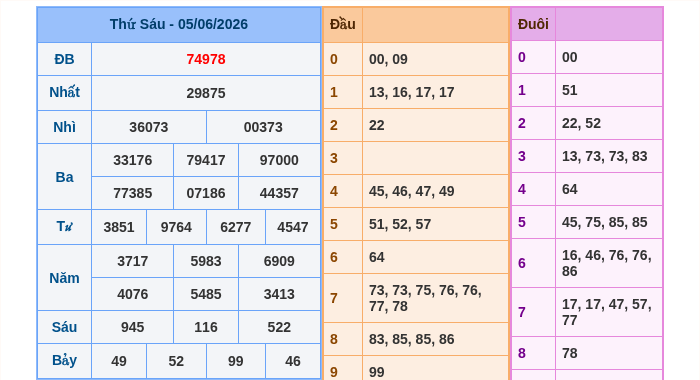Click the Bảy row label
Screen dimensions: 700x380
(64, 360)
